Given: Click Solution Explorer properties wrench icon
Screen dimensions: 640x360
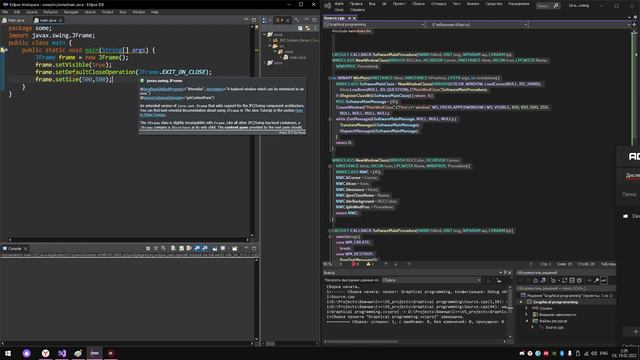Looking at the screenshot, I should click(x=596, y=280).
